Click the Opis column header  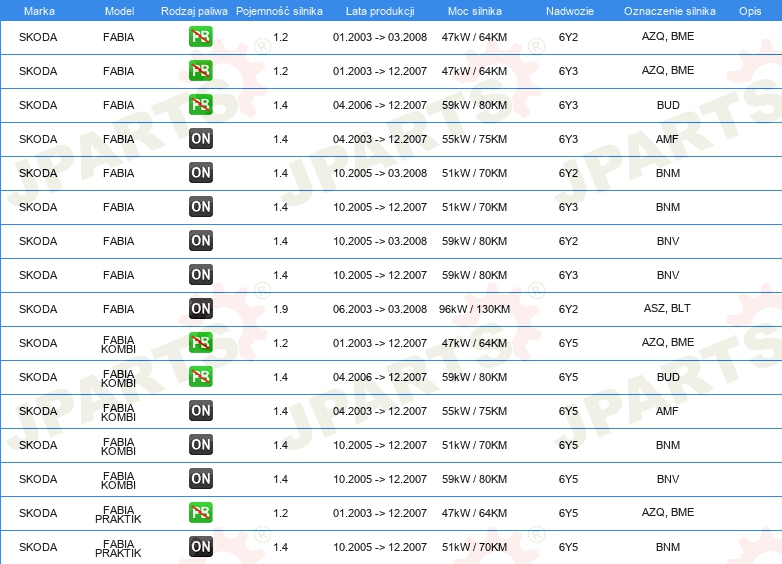click(750, 11)
